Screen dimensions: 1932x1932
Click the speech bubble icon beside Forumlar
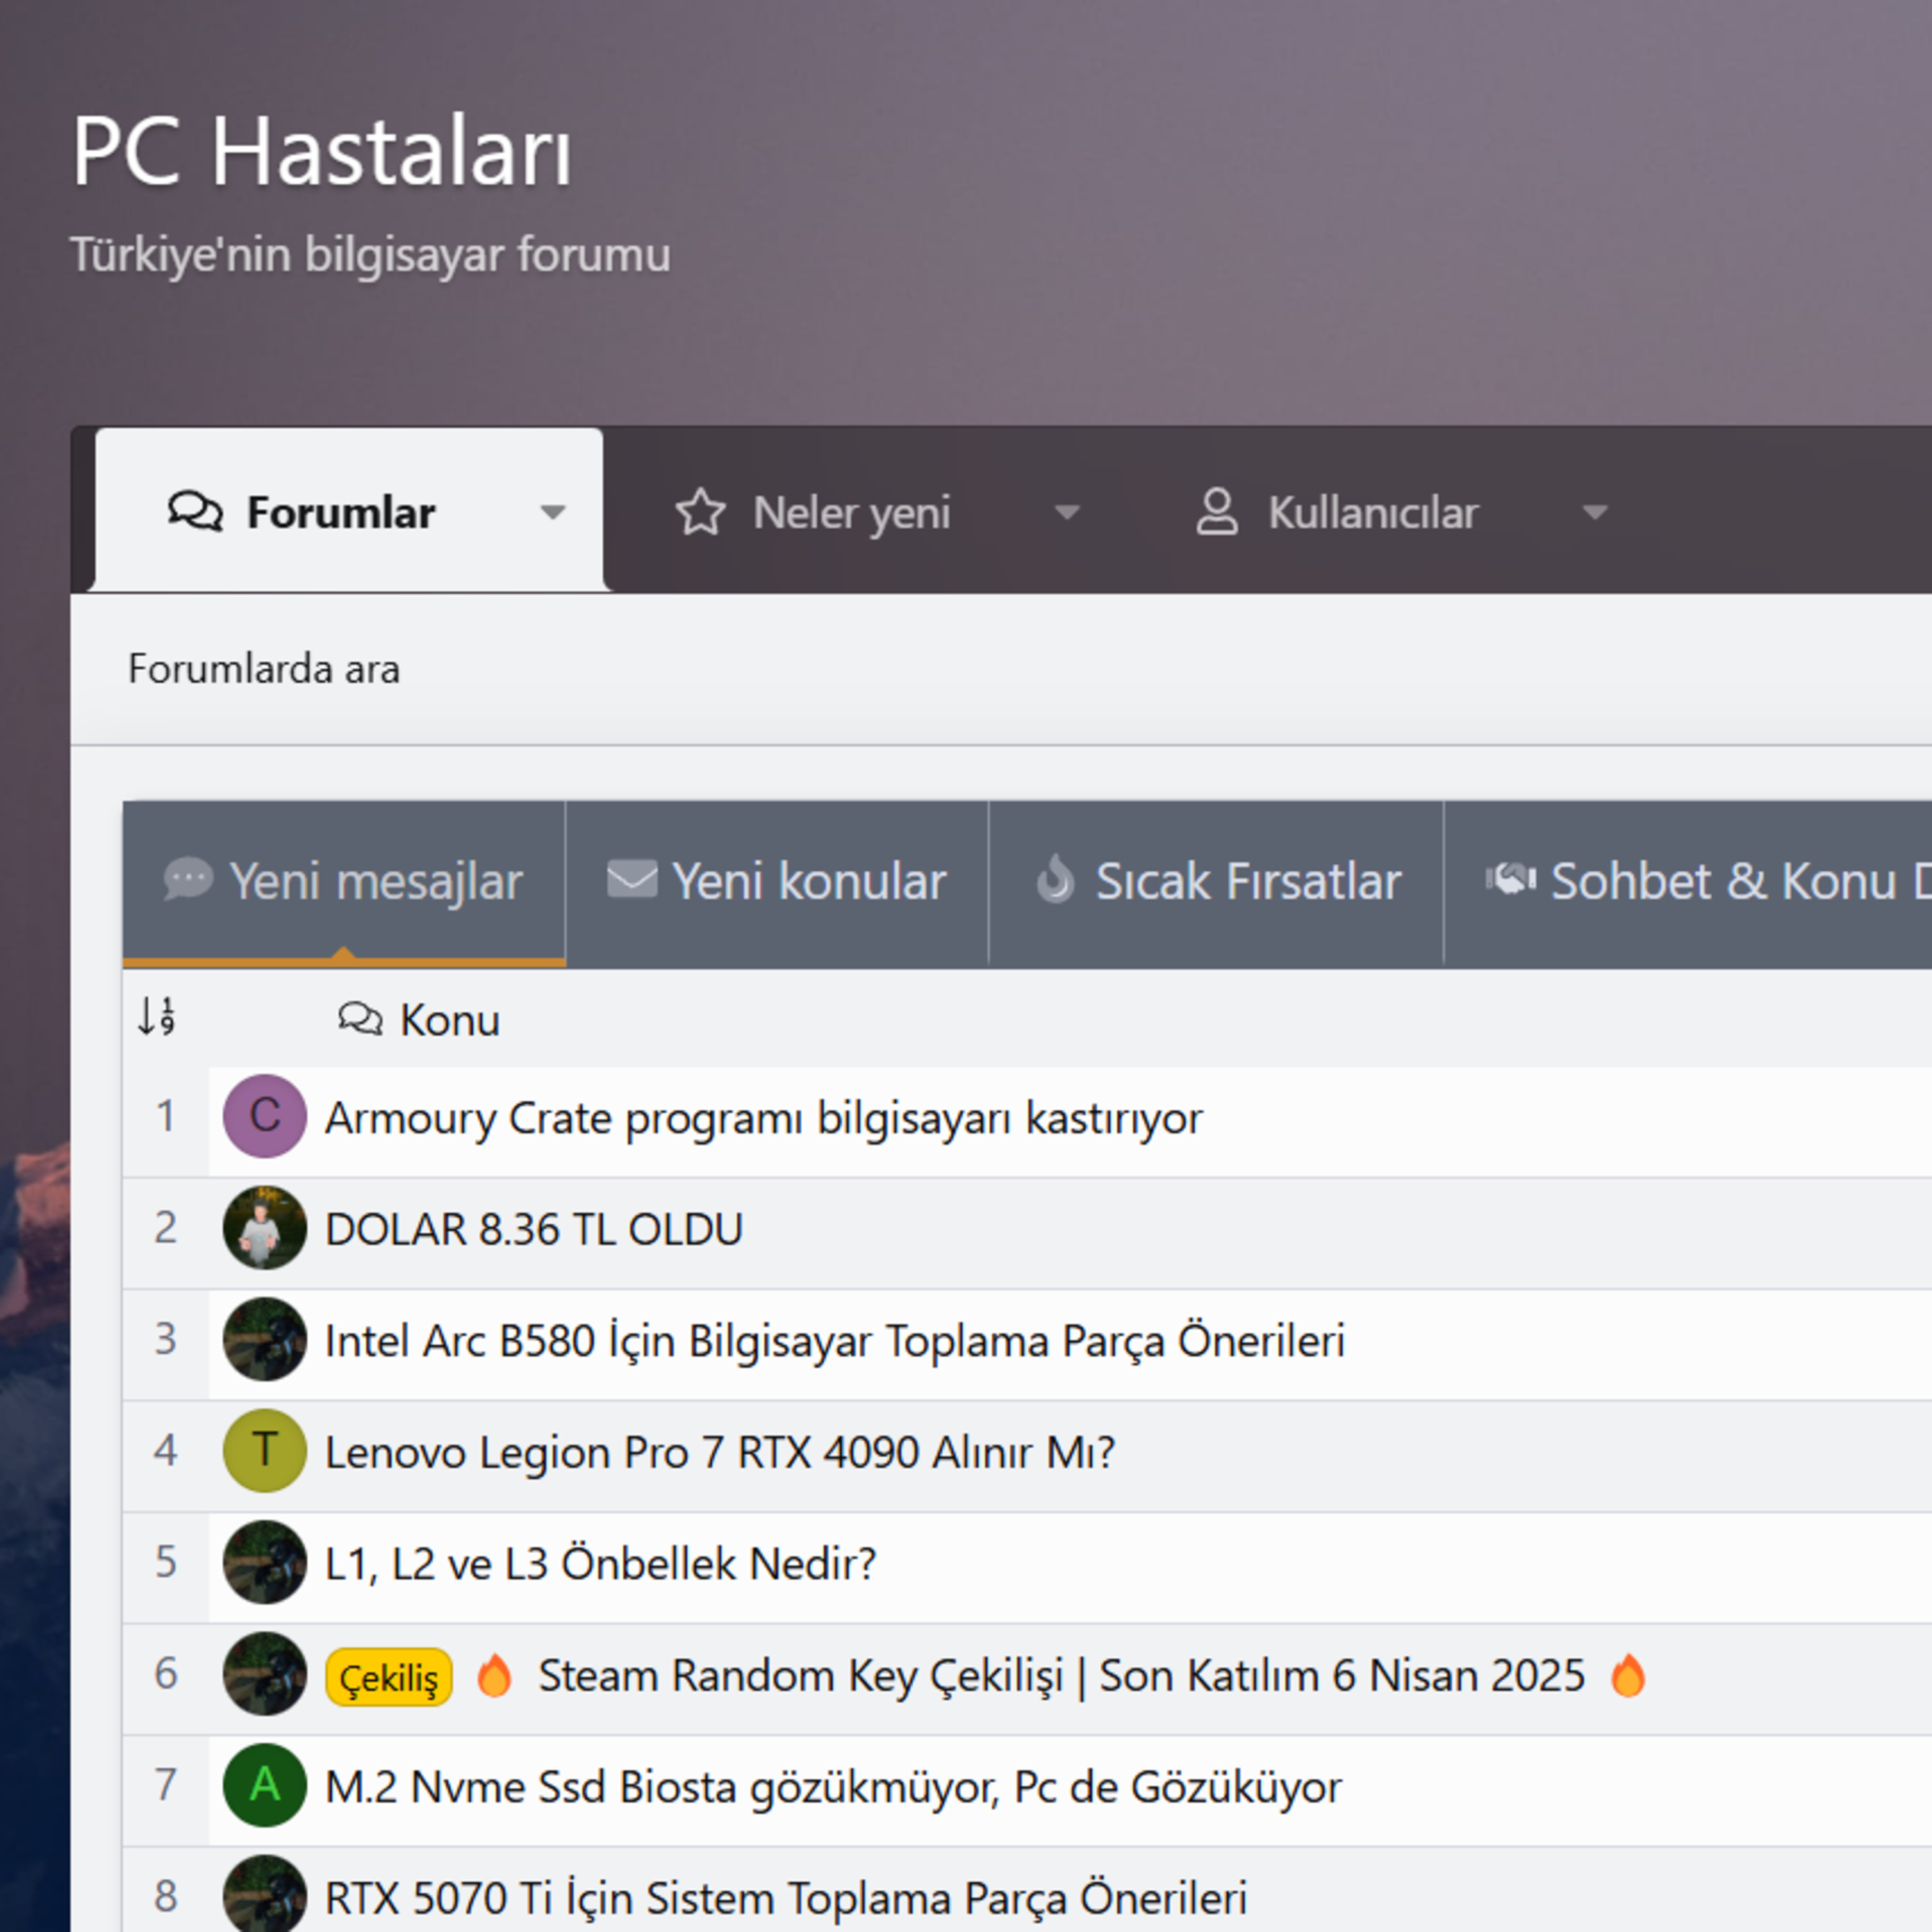tap(195, 511)
